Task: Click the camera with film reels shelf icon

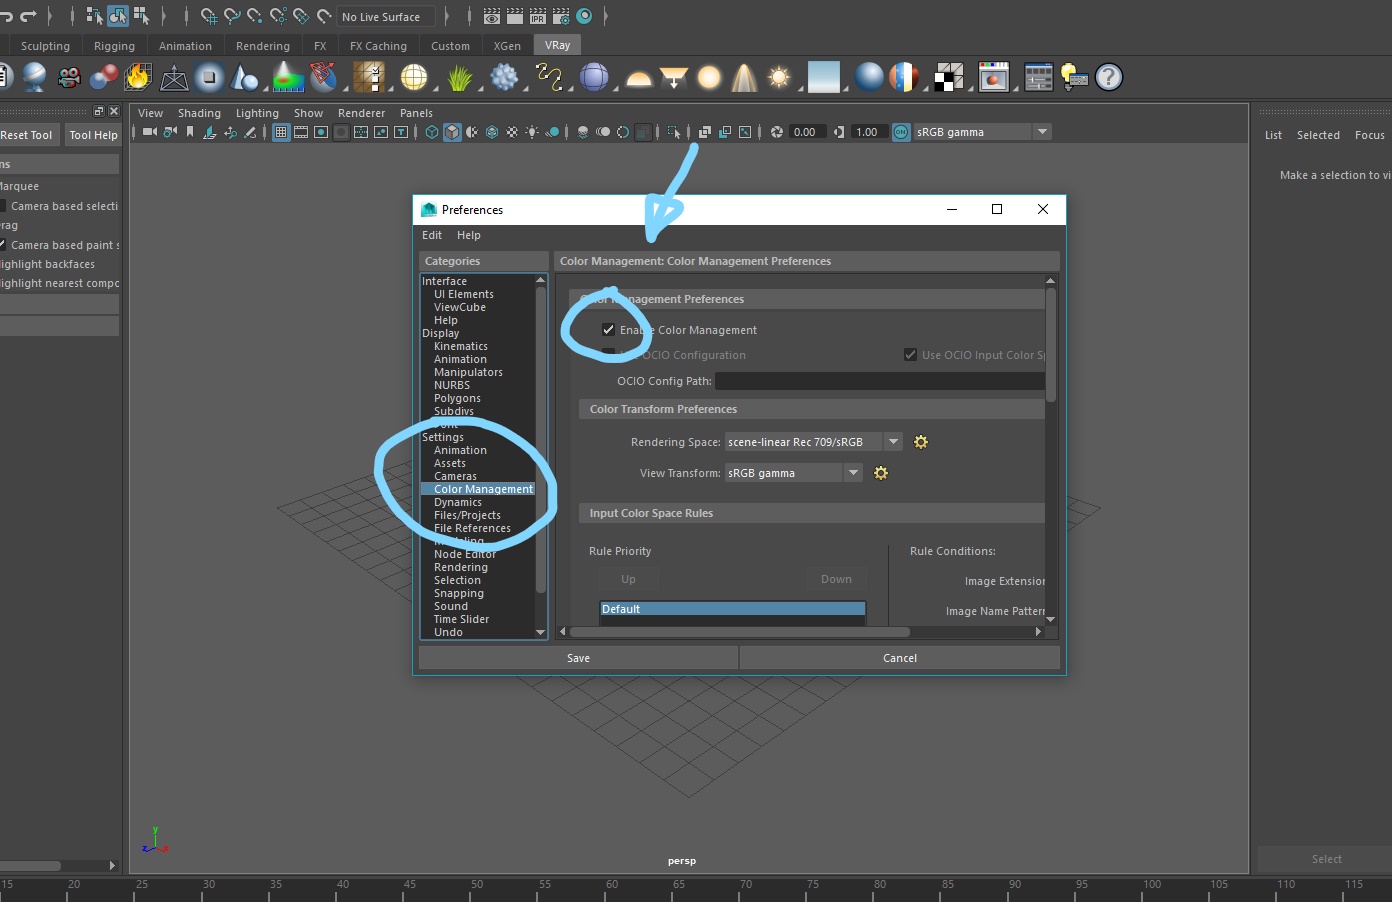Action: (x=69, y=77)
